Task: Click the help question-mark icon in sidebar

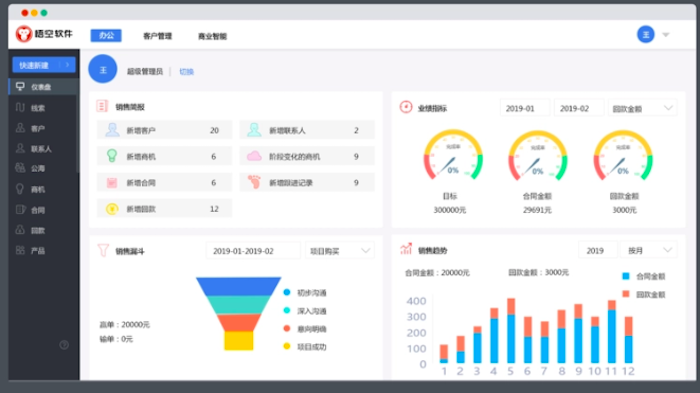Action: point(64,345)
